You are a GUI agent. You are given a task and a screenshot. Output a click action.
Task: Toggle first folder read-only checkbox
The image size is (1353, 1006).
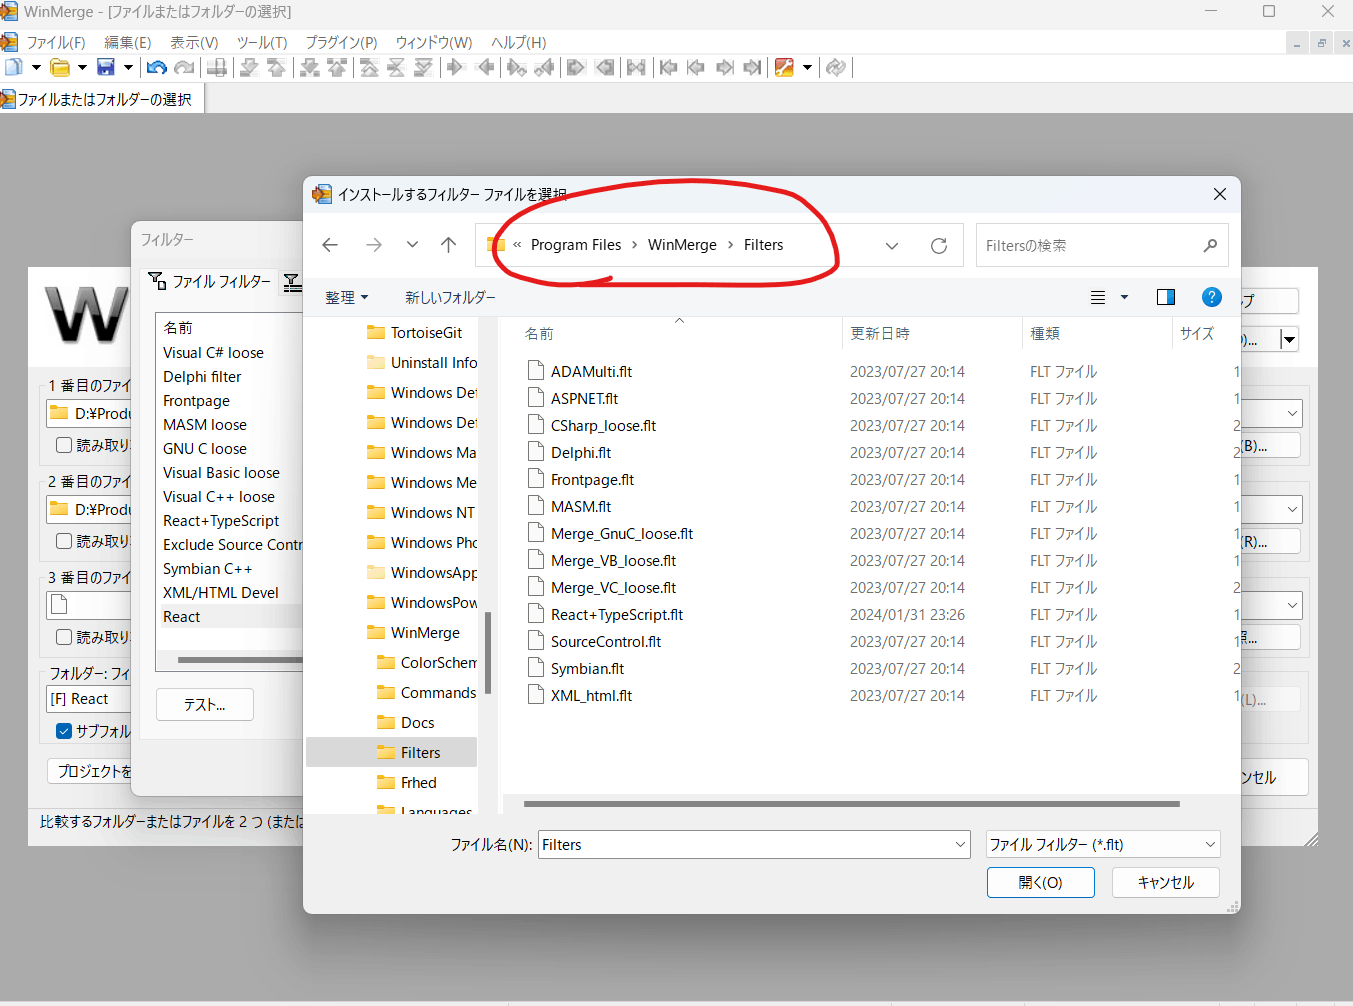[x=64, y=445]
